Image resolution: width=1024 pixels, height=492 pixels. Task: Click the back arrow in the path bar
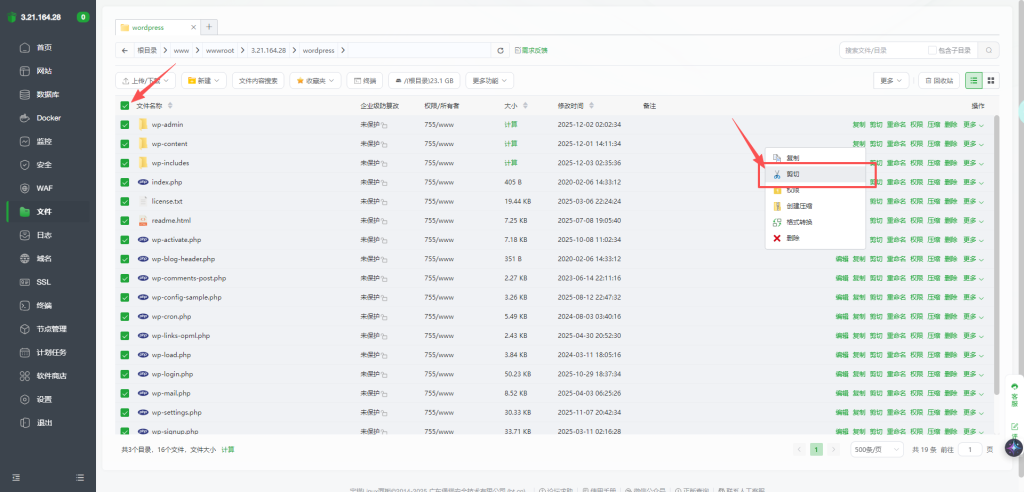pos(125,50)
